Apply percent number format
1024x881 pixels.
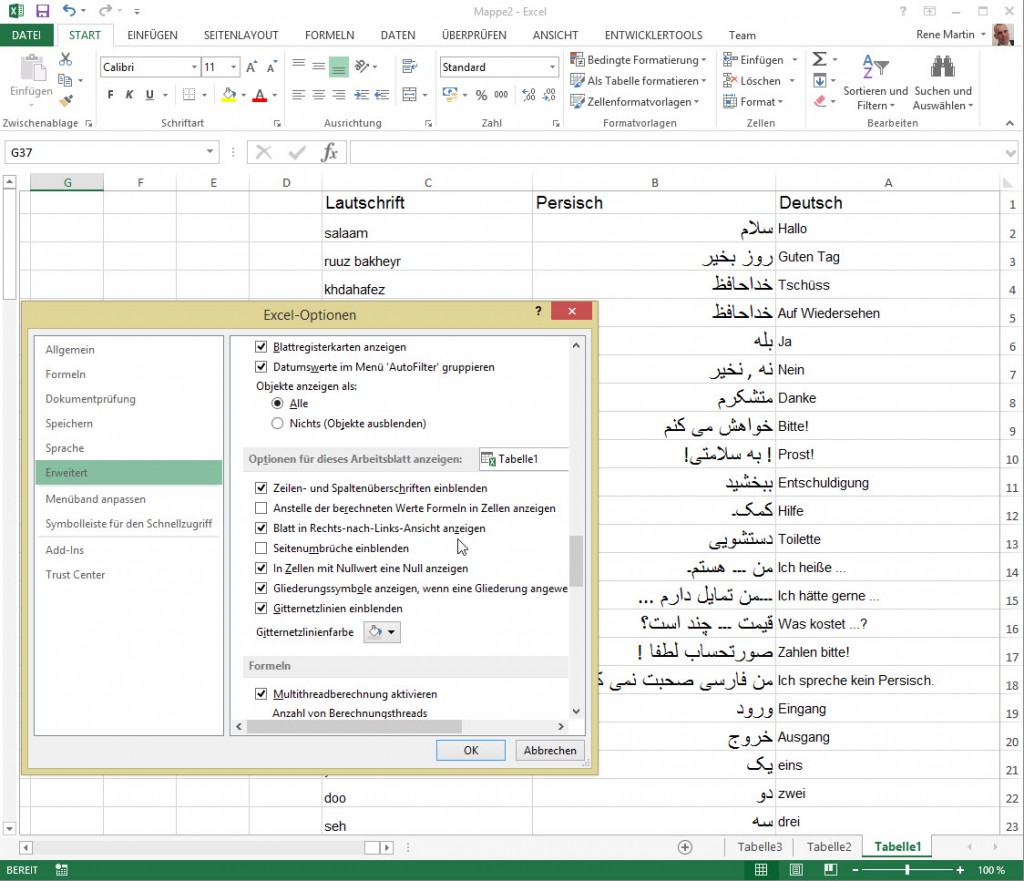pos(481,95)
